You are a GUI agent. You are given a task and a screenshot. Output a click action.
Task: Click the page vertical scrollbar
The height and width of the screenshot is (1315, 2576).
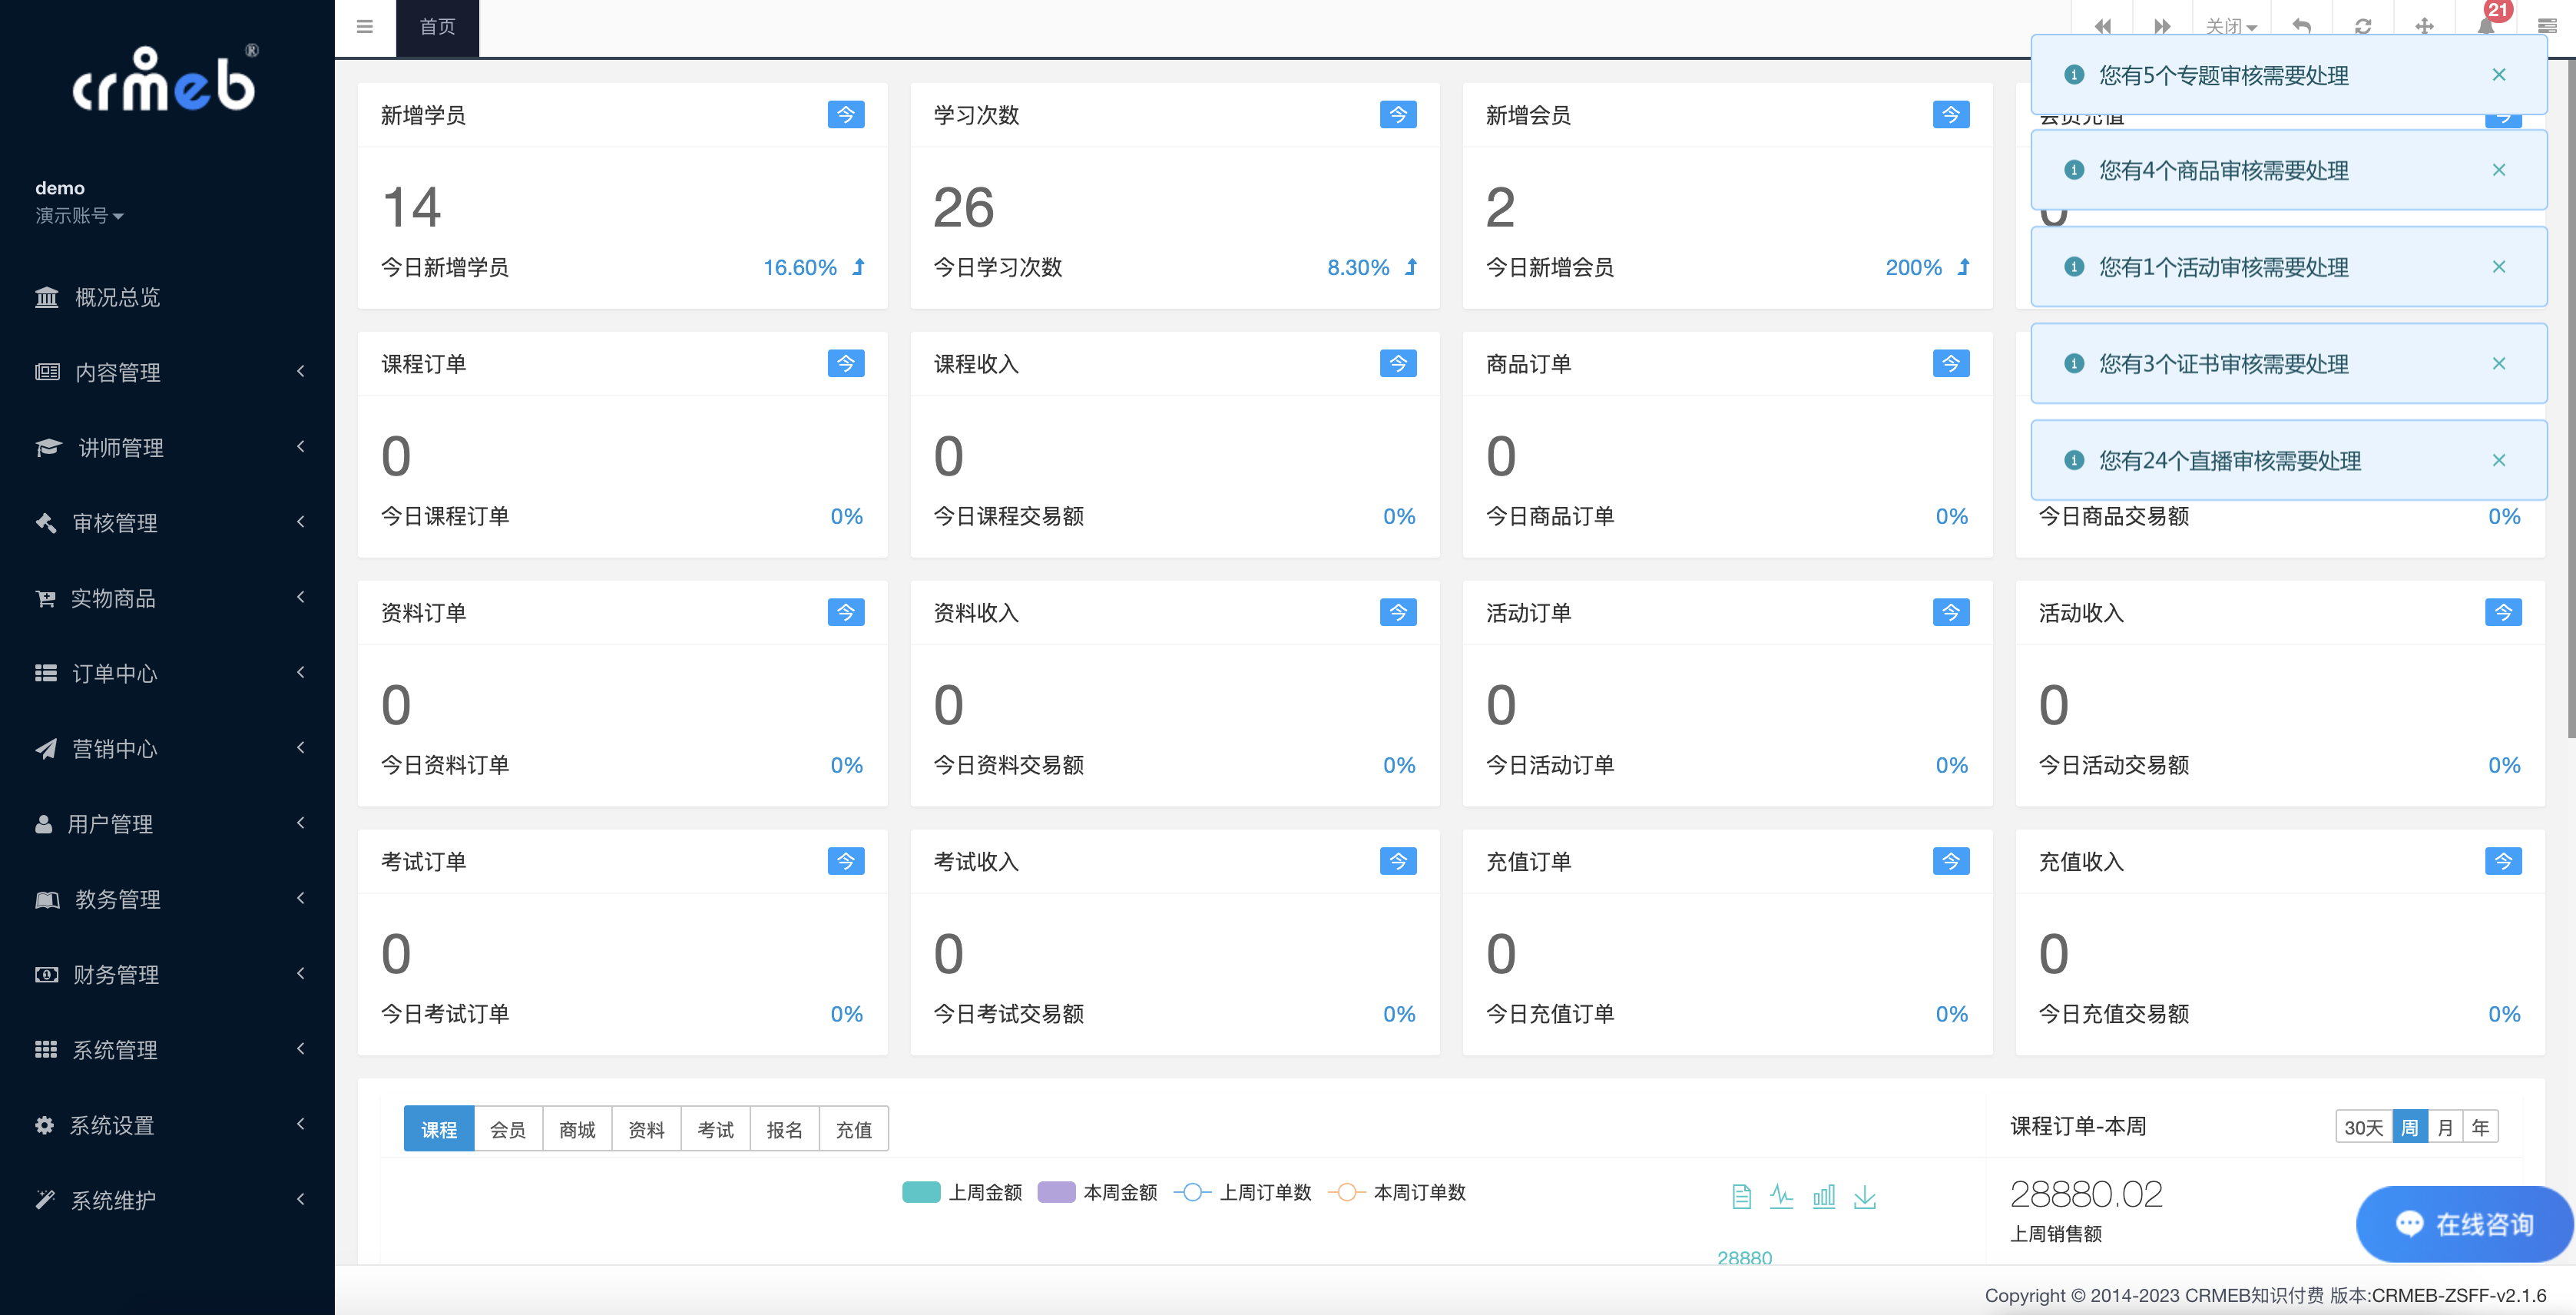point(2571,400)
